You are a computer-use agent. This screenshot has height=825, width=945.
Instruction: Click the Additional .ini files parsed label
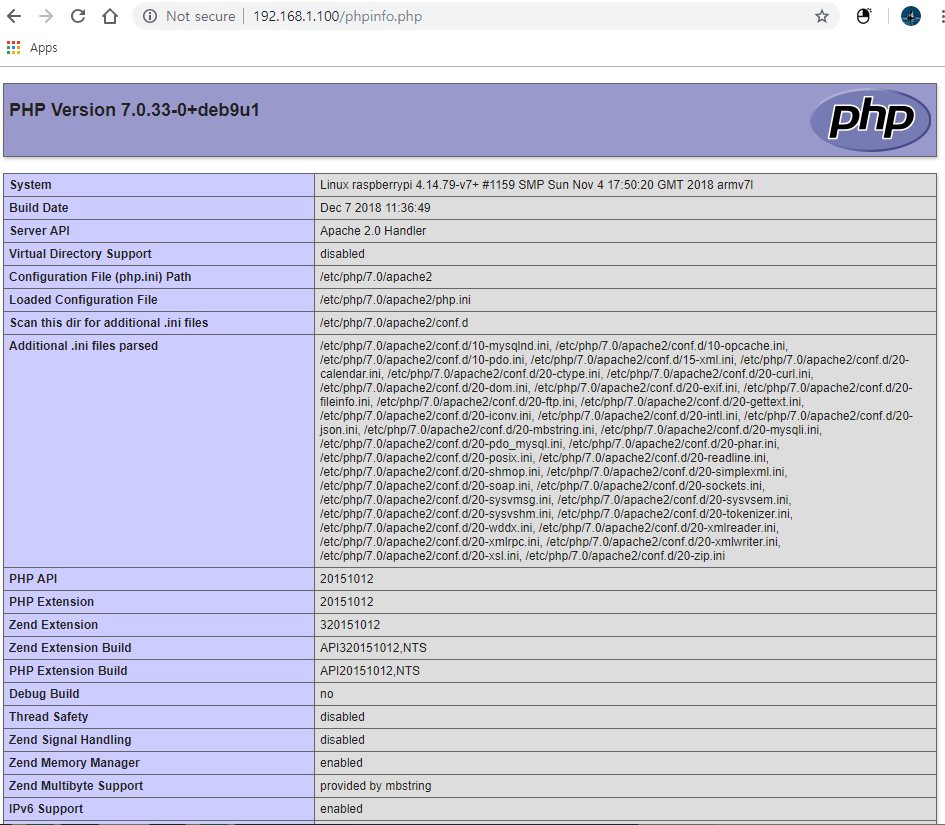(x=83, y=346)
